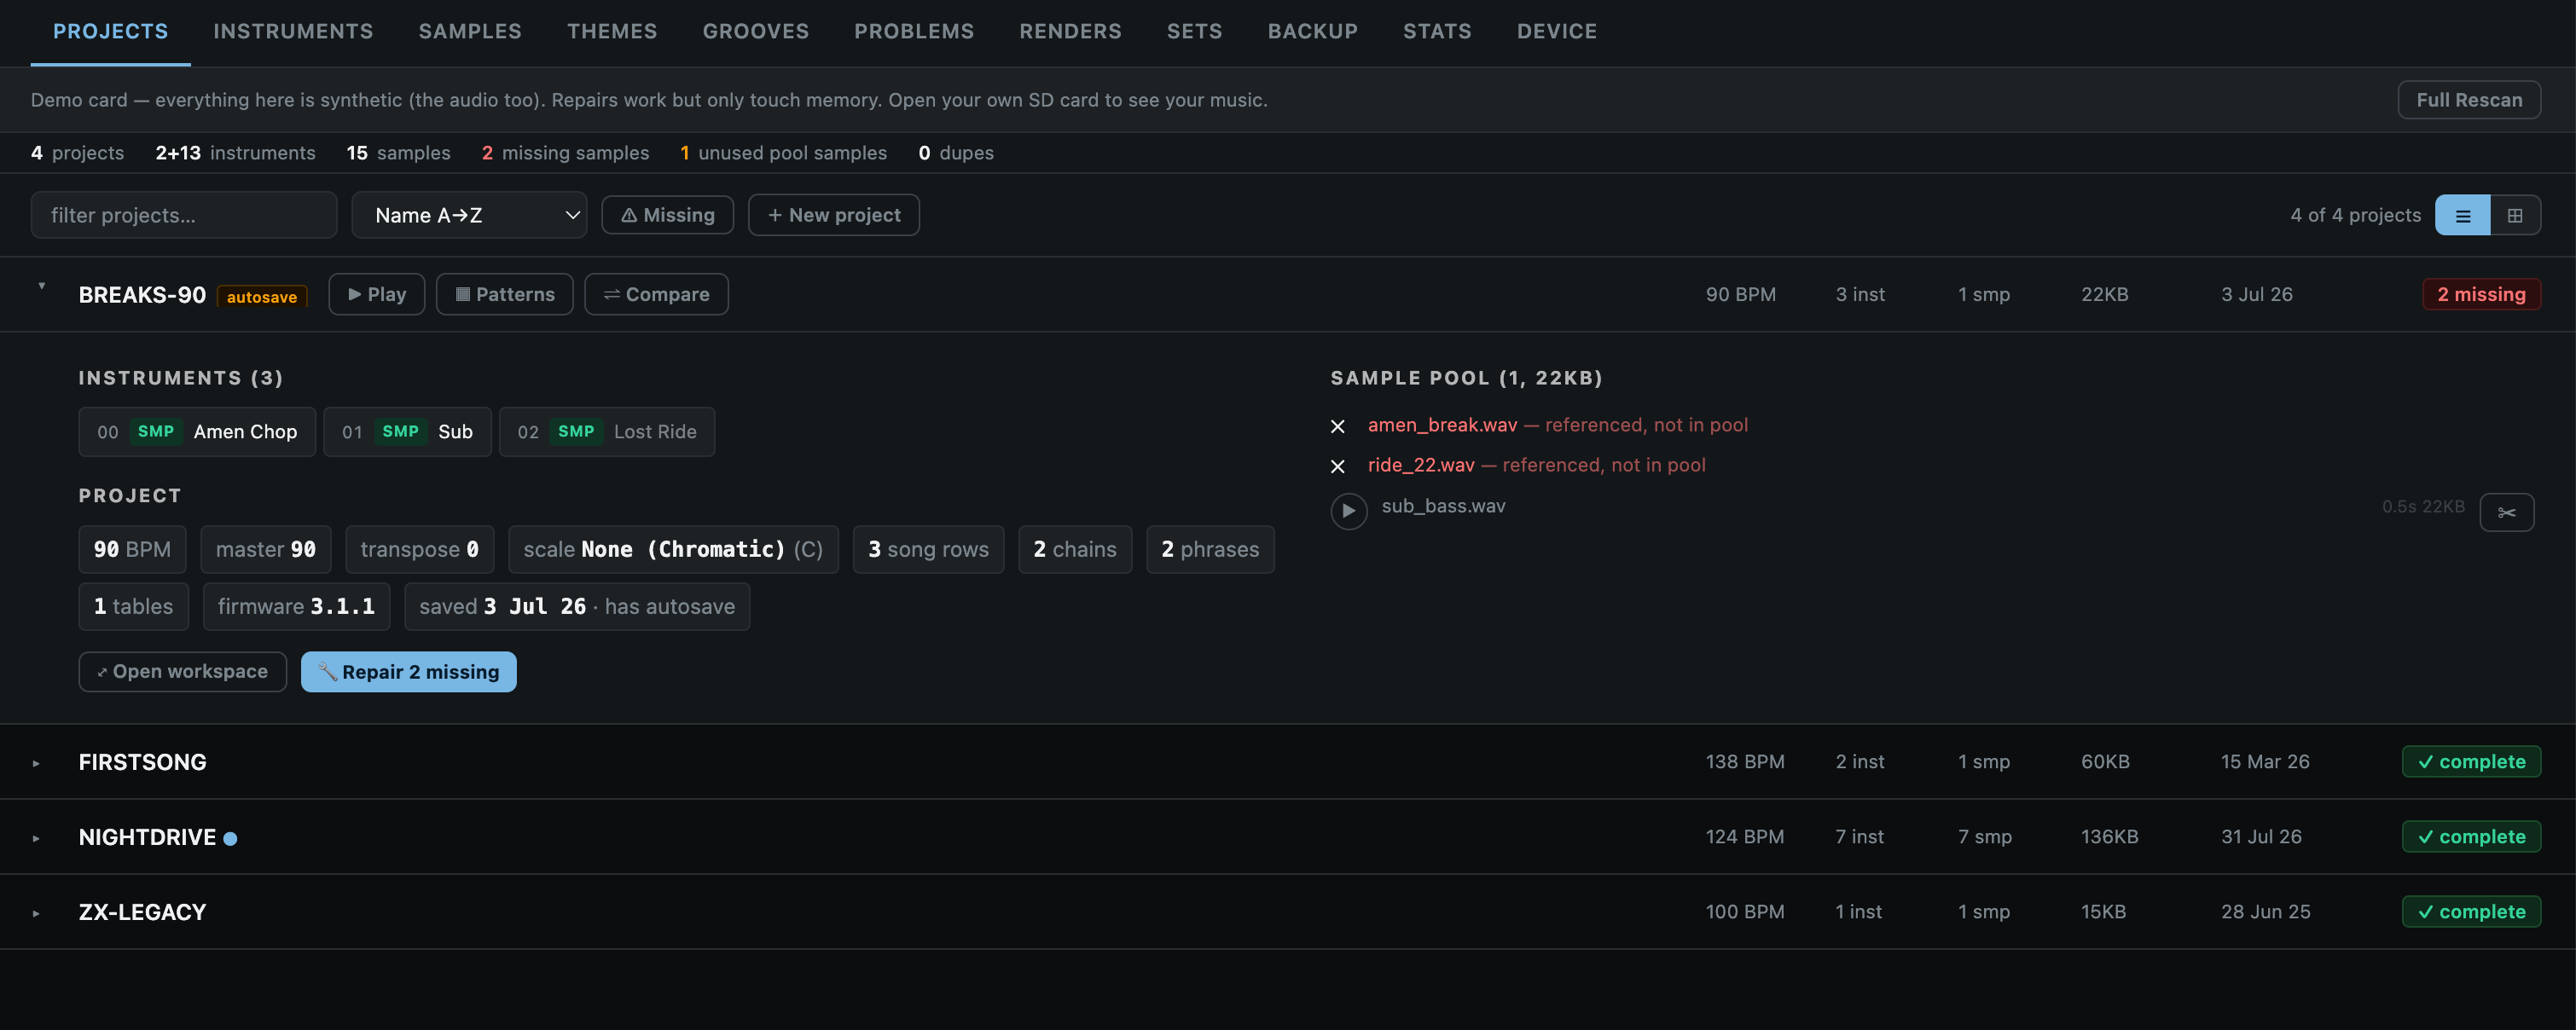Open the Name A→Z sort dropdown
This screenshot has width=2576, height=1030.
click(x=469, y=215)
